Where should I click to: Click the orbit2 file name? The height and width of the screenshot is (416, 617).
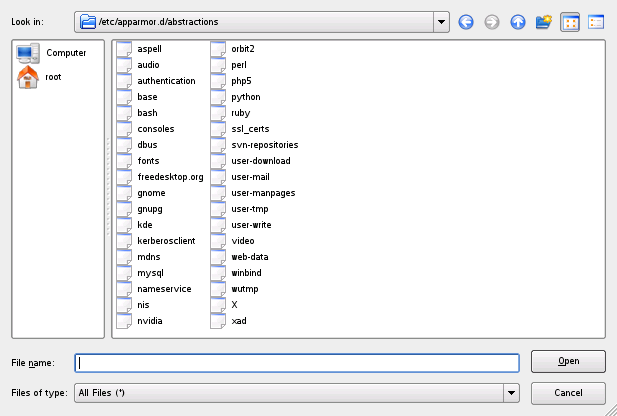(243, 49)
